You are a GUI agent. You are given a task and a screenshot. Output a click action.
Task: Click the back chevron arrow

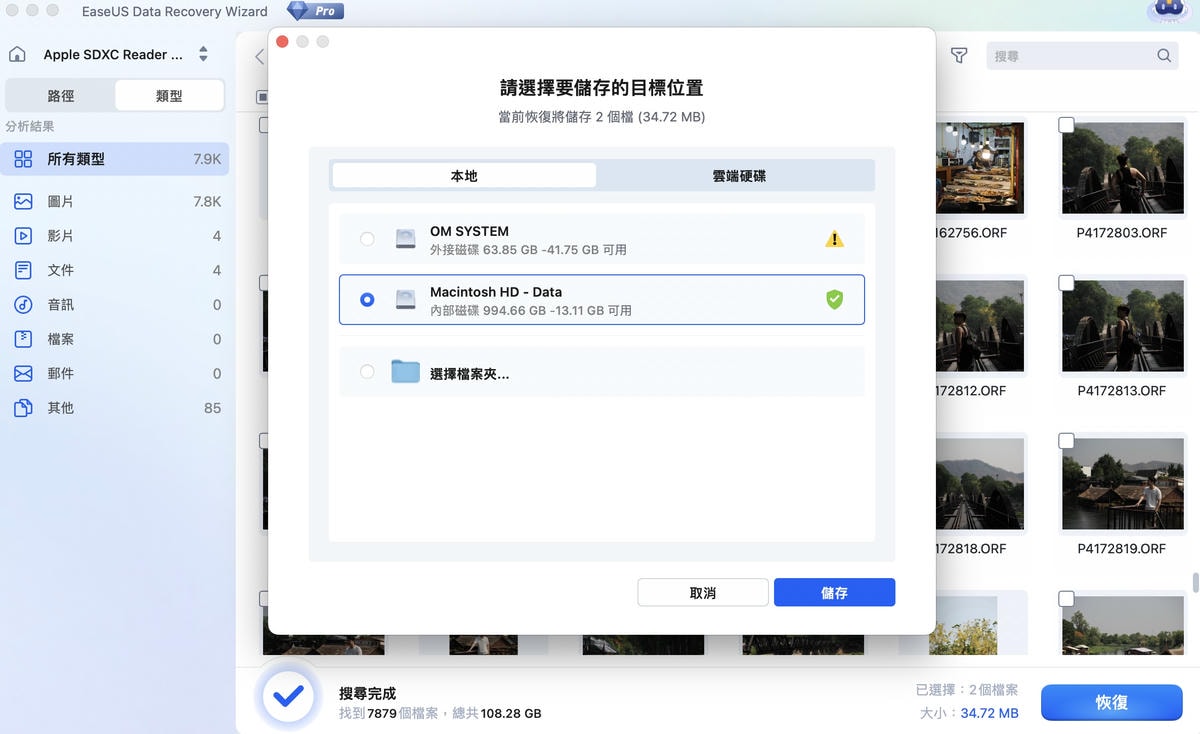(x=259, y=57)
